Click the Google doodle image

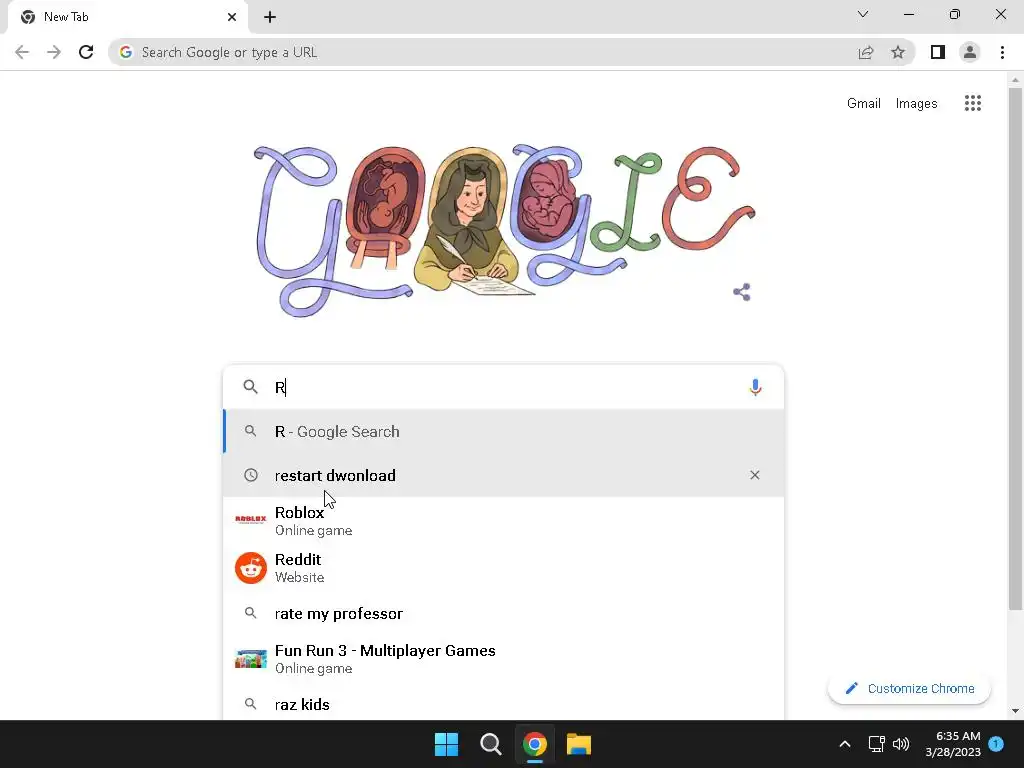point(504,230)
